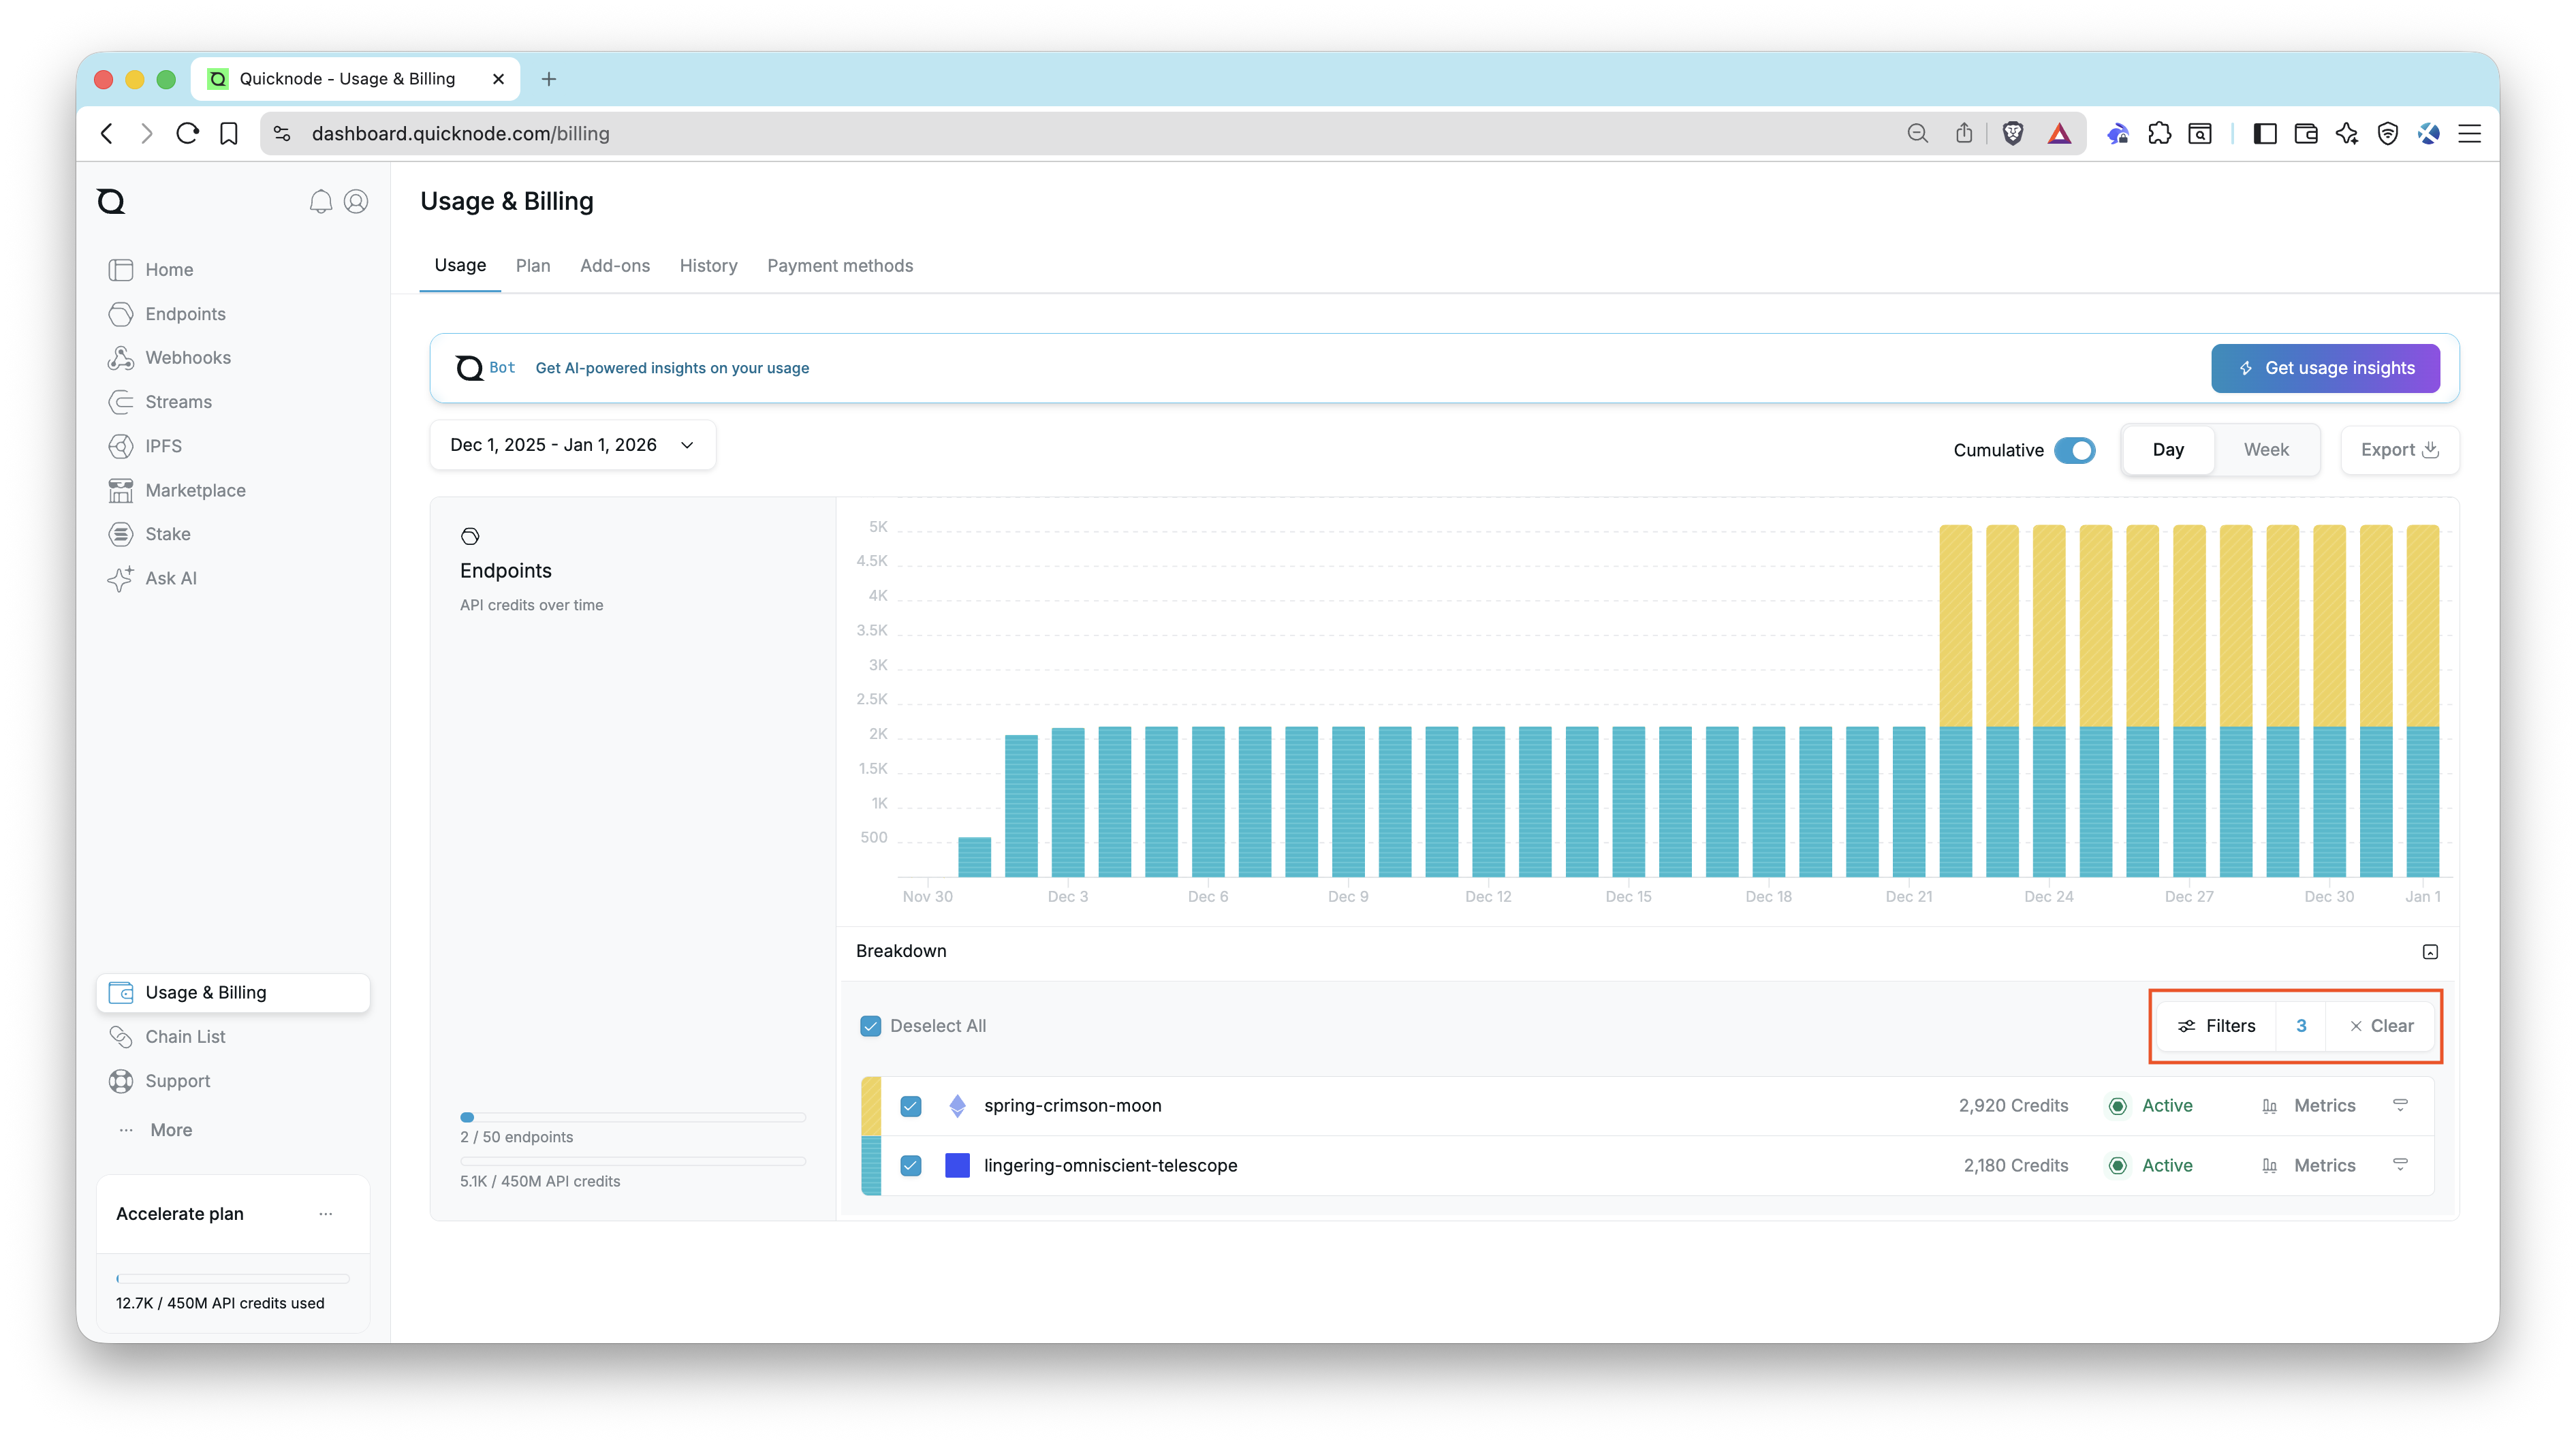Toggle off the Cumulative switch
This screenshot has height=1444, width=2576.
click(2076, 450)
